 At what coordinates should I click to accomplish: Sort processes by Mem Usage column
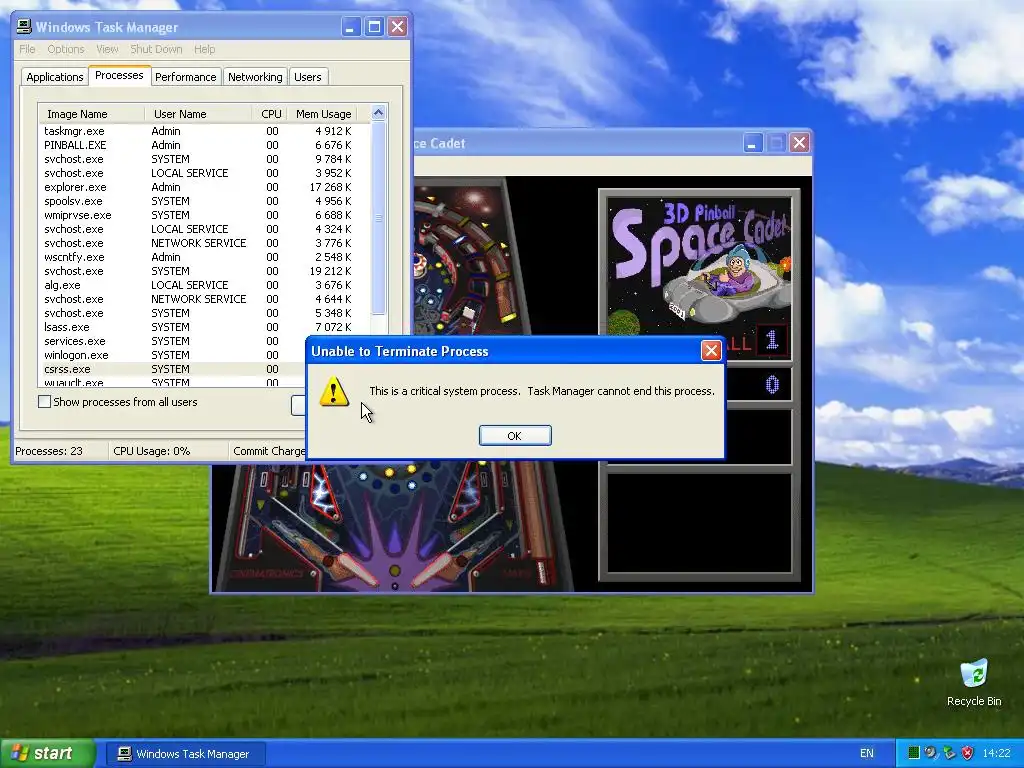tap(323, 114)
